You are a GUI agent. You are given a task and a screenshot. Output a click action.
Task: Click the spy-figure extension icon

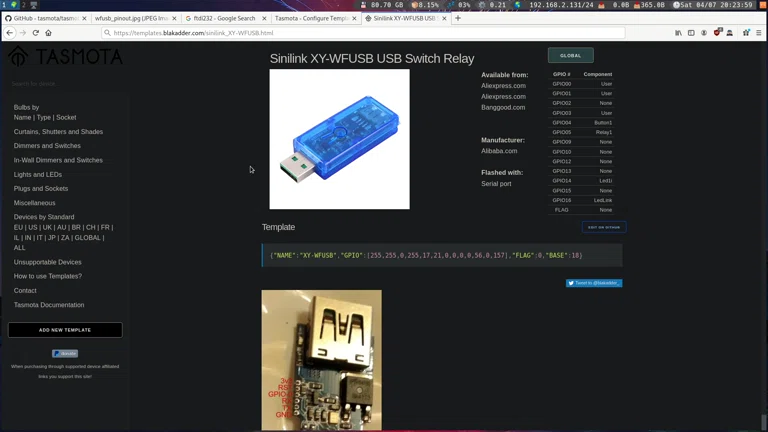click(729, 33)
